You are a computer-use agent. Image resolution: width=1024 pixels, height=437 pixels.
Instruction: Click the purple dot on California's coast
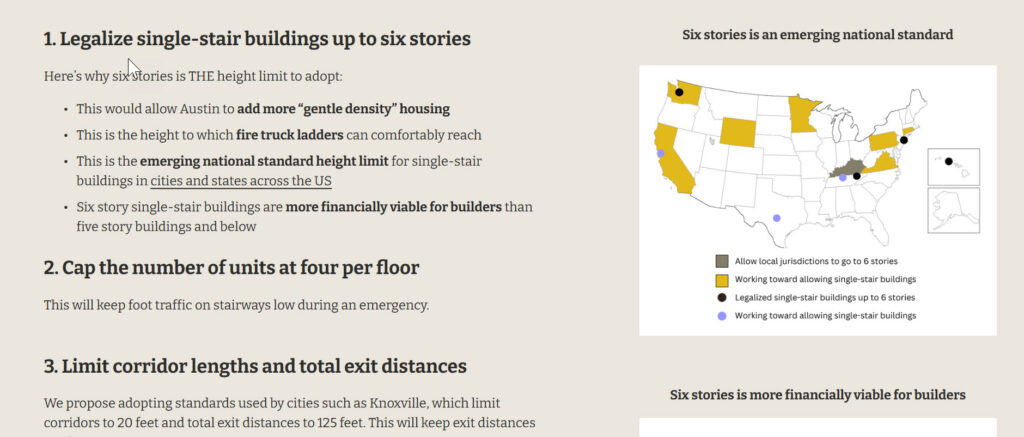660,154
